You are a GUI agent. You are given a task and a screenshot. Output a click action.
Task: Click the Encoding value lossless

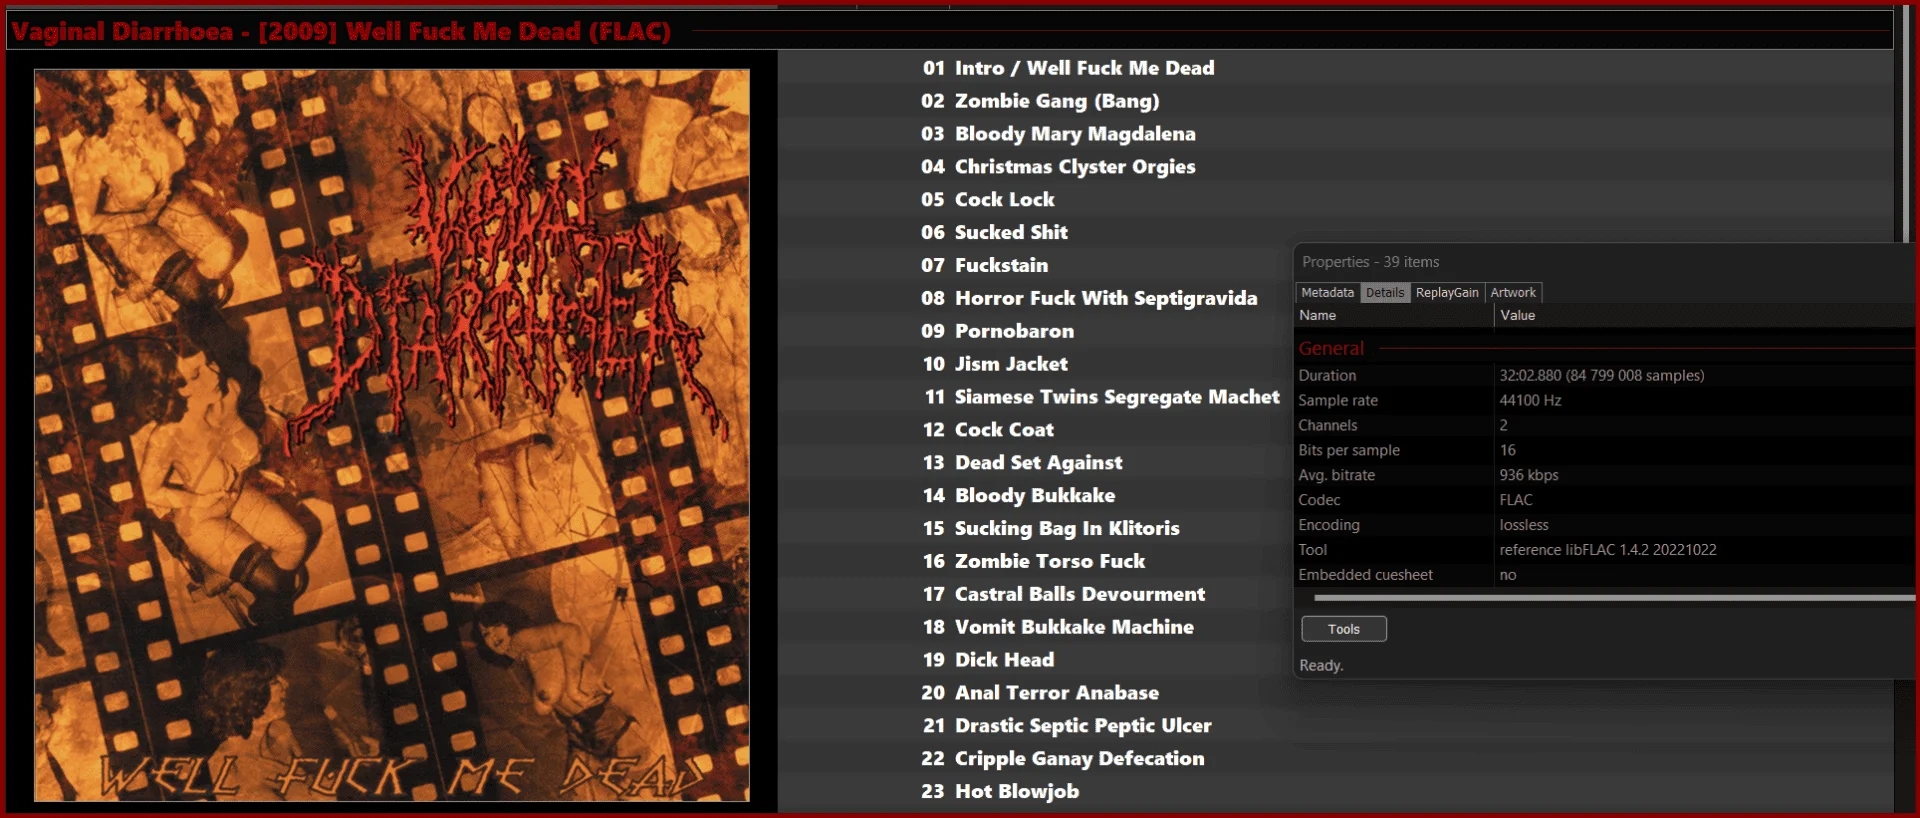(x=1523, y=526)
